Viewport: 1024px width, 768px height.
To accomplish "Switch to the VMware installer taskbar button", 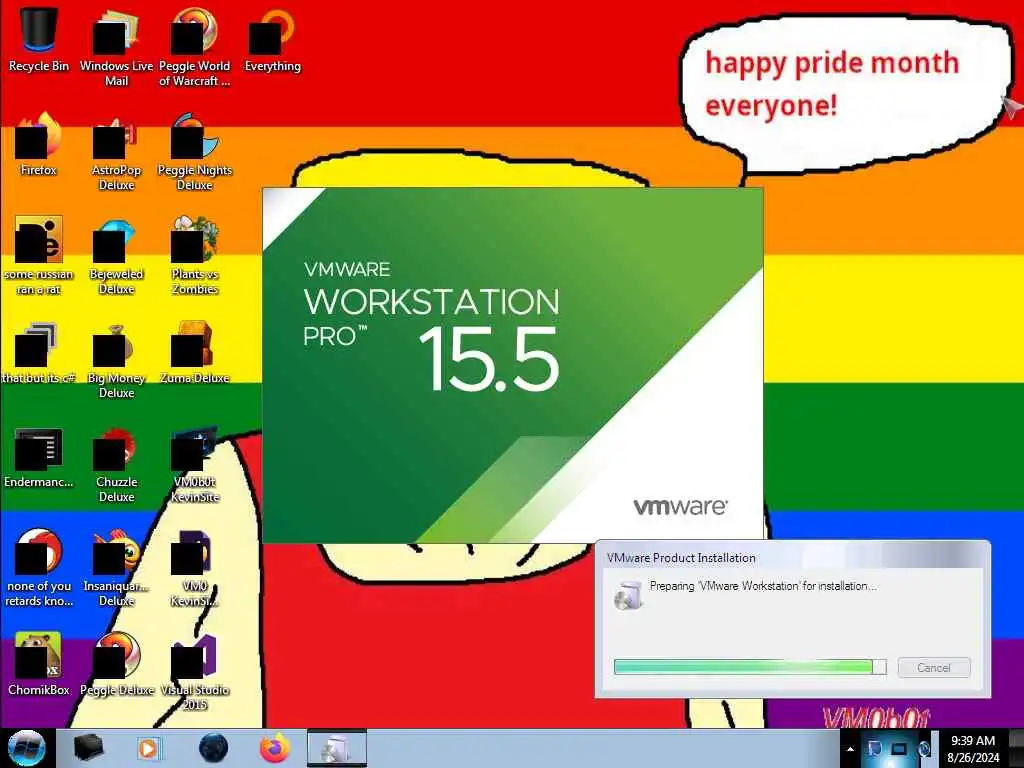I will tap(337, 748).
